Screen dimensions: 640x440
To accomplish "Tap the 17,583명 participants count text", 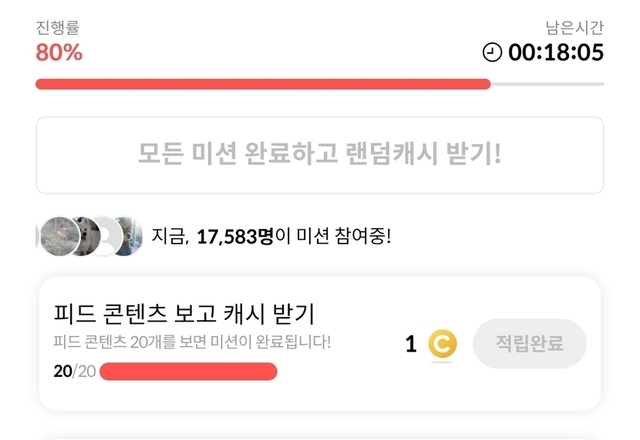I will pyautogui.click(x=238, y=237).
